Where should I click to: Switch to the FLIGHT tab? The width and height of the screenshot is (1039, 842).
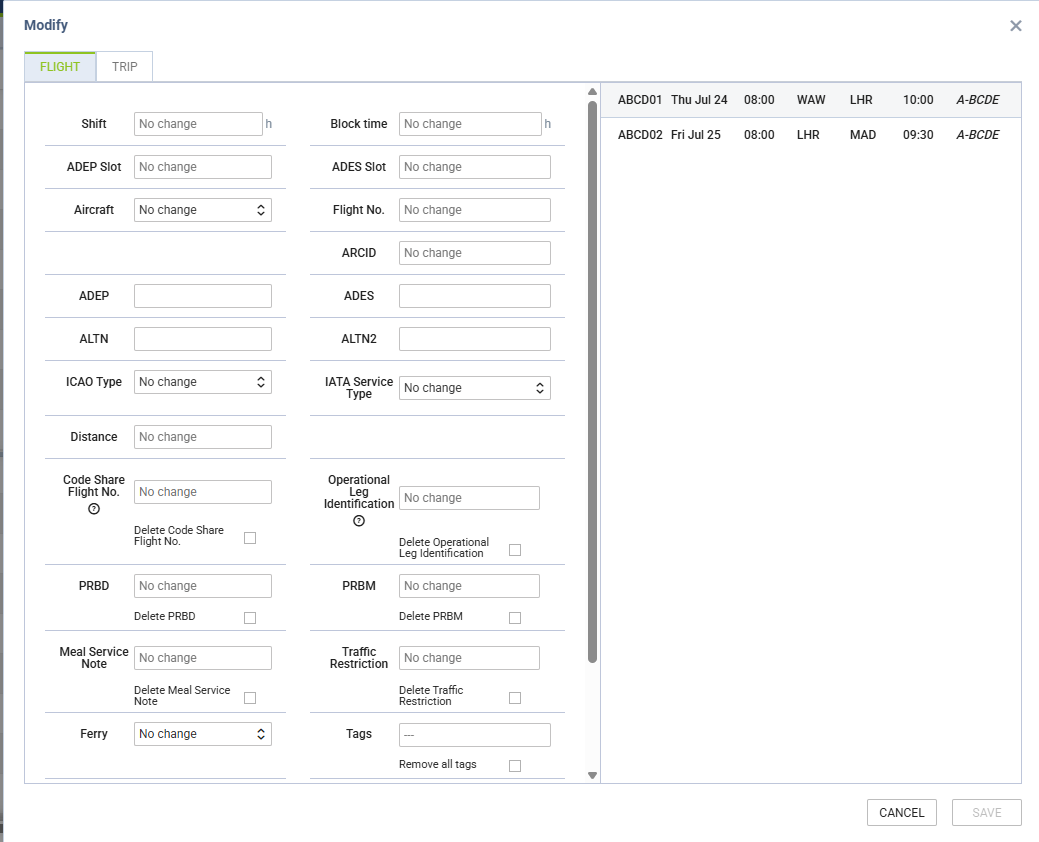pyautogui.click(x=60, y=67)
